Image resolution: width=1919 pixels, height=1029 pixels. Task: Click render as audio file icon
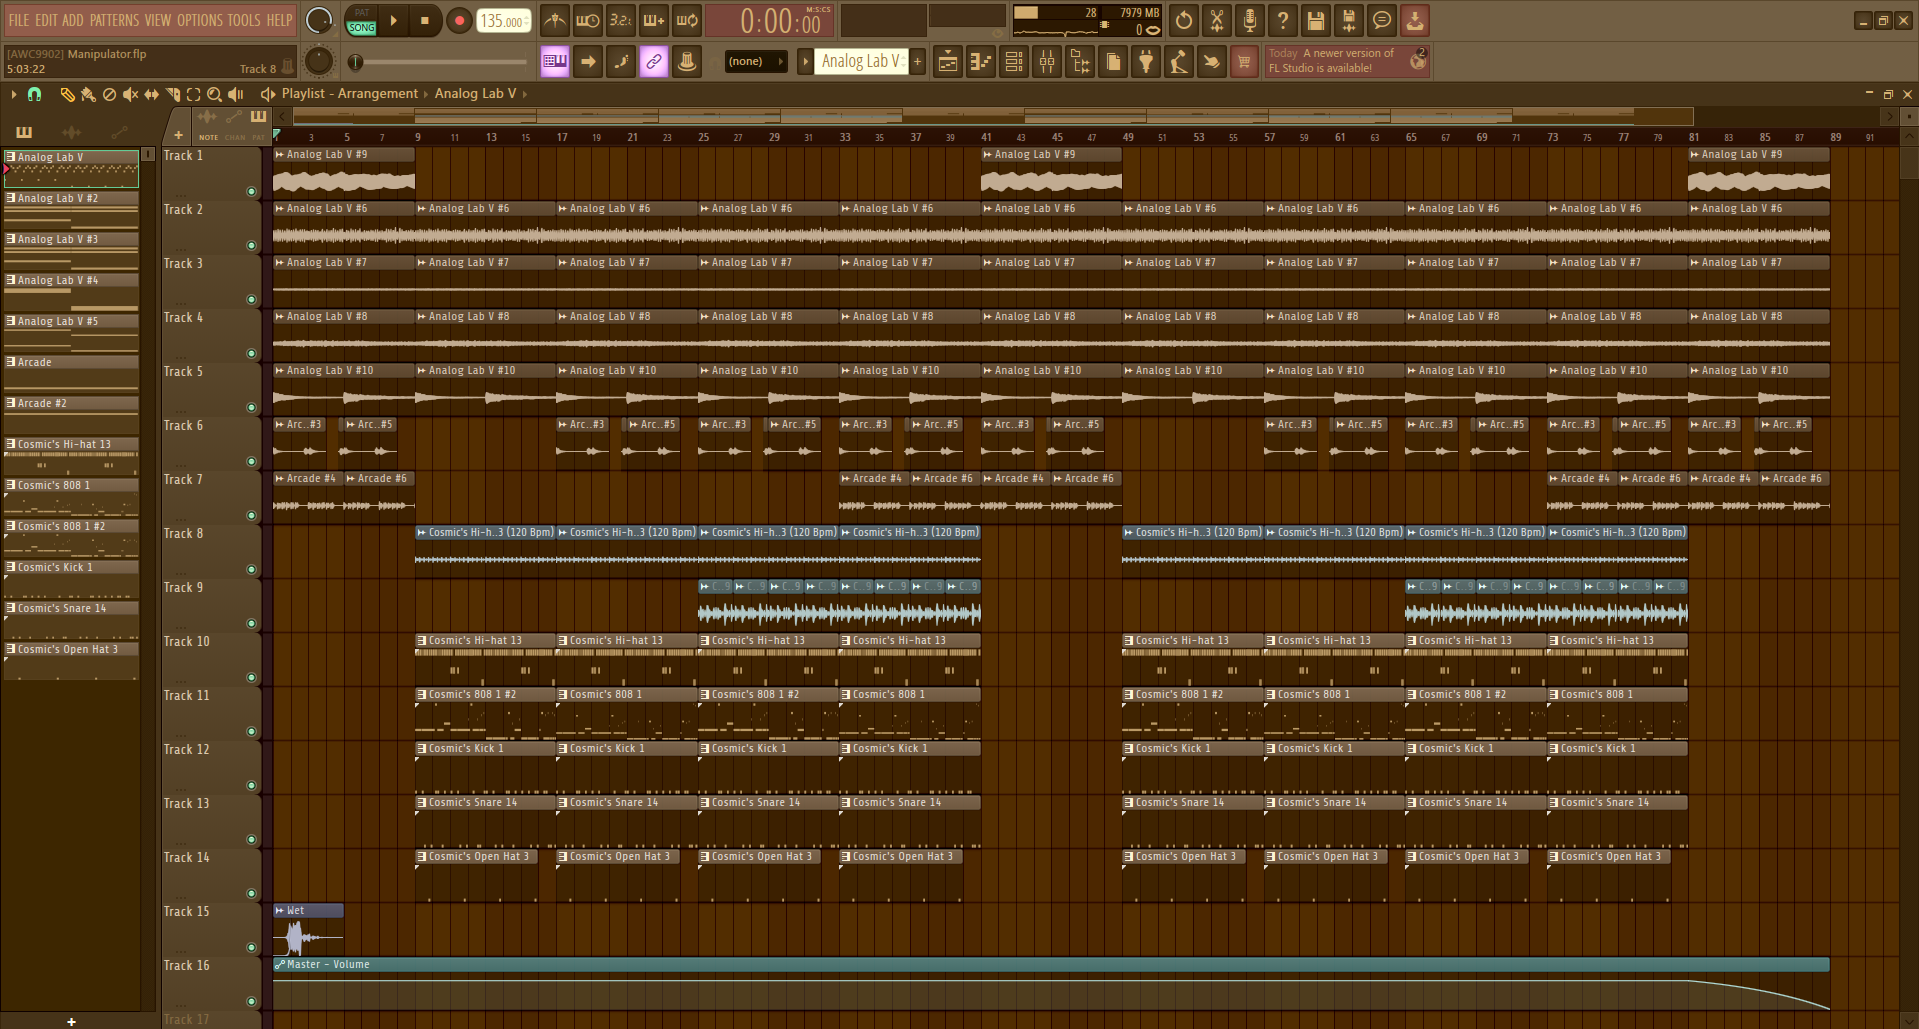point(1349,20)
